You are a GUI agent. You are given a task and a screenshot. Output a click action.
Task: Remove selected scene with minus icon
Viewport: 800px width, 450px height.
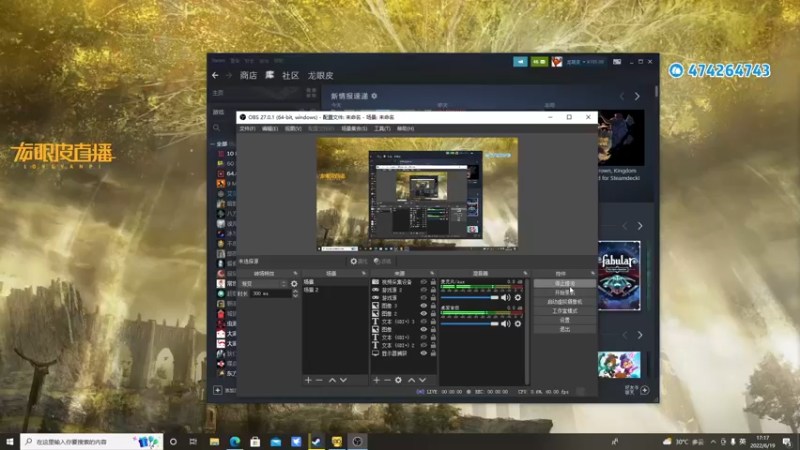coord(319,380)
